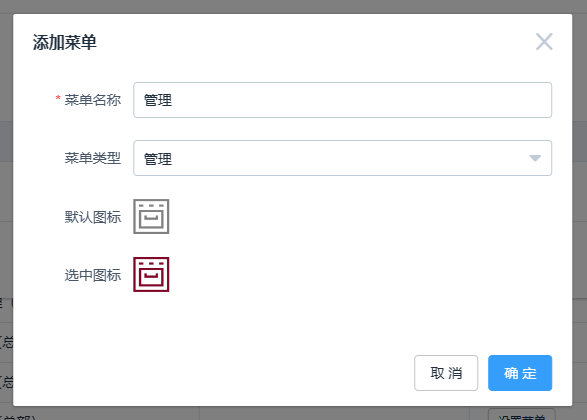This screenshot has width=587, height=420.
Task: Cancel with the 取消 button
Action: click(x=446, y=373)
